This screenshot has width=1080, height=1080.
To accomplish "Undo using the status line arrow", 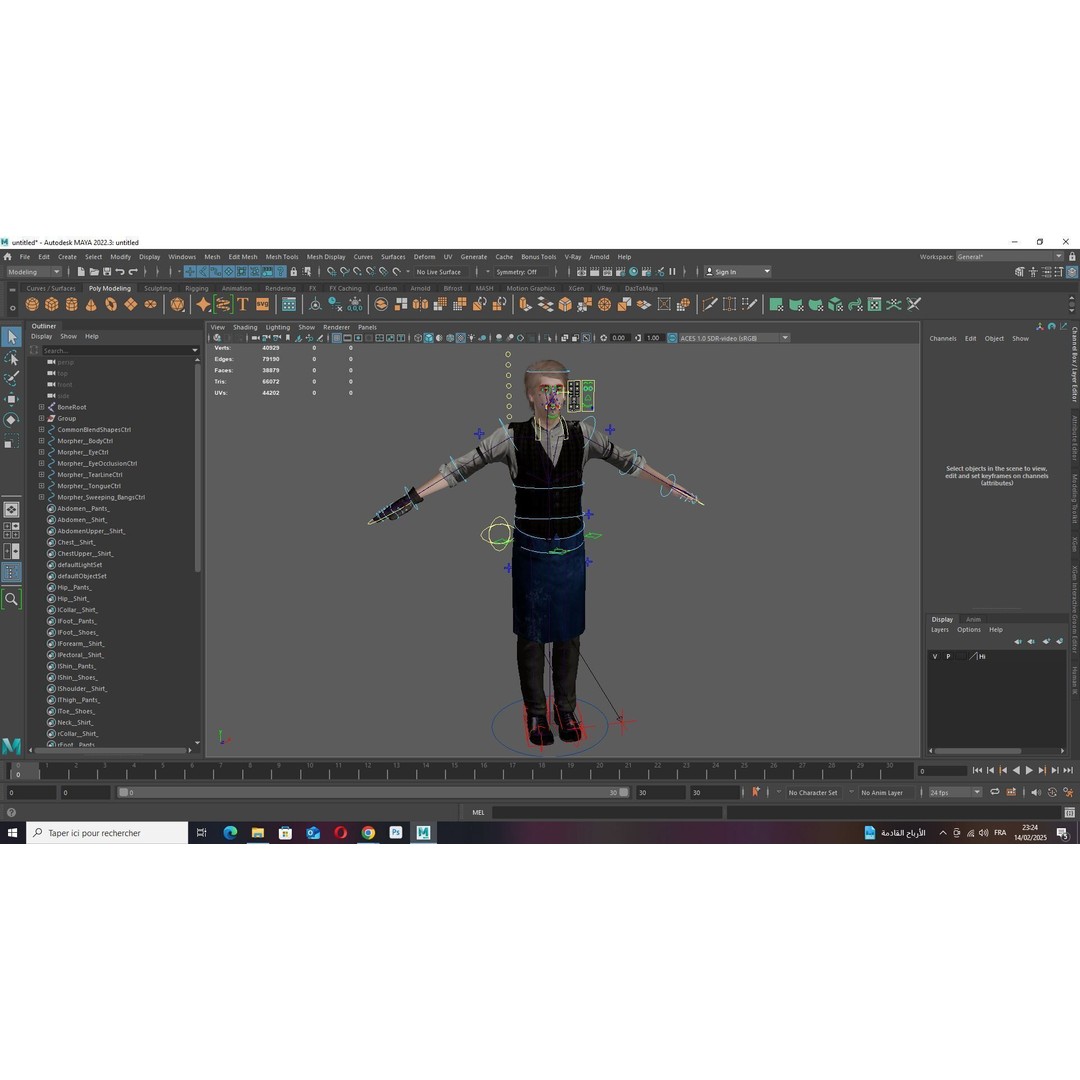I will pyautogui.click(x=120, y=272).
